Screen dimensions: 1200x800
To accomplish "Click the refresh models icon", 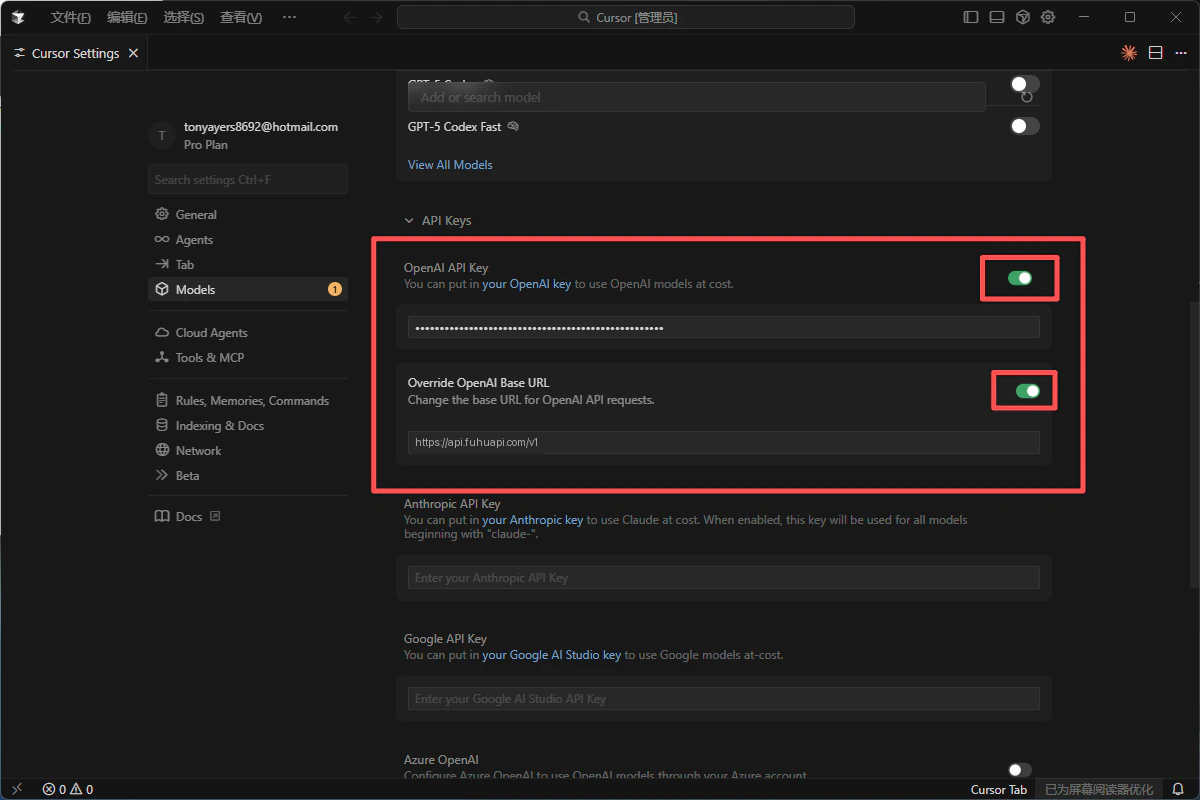I will 1027,97.
